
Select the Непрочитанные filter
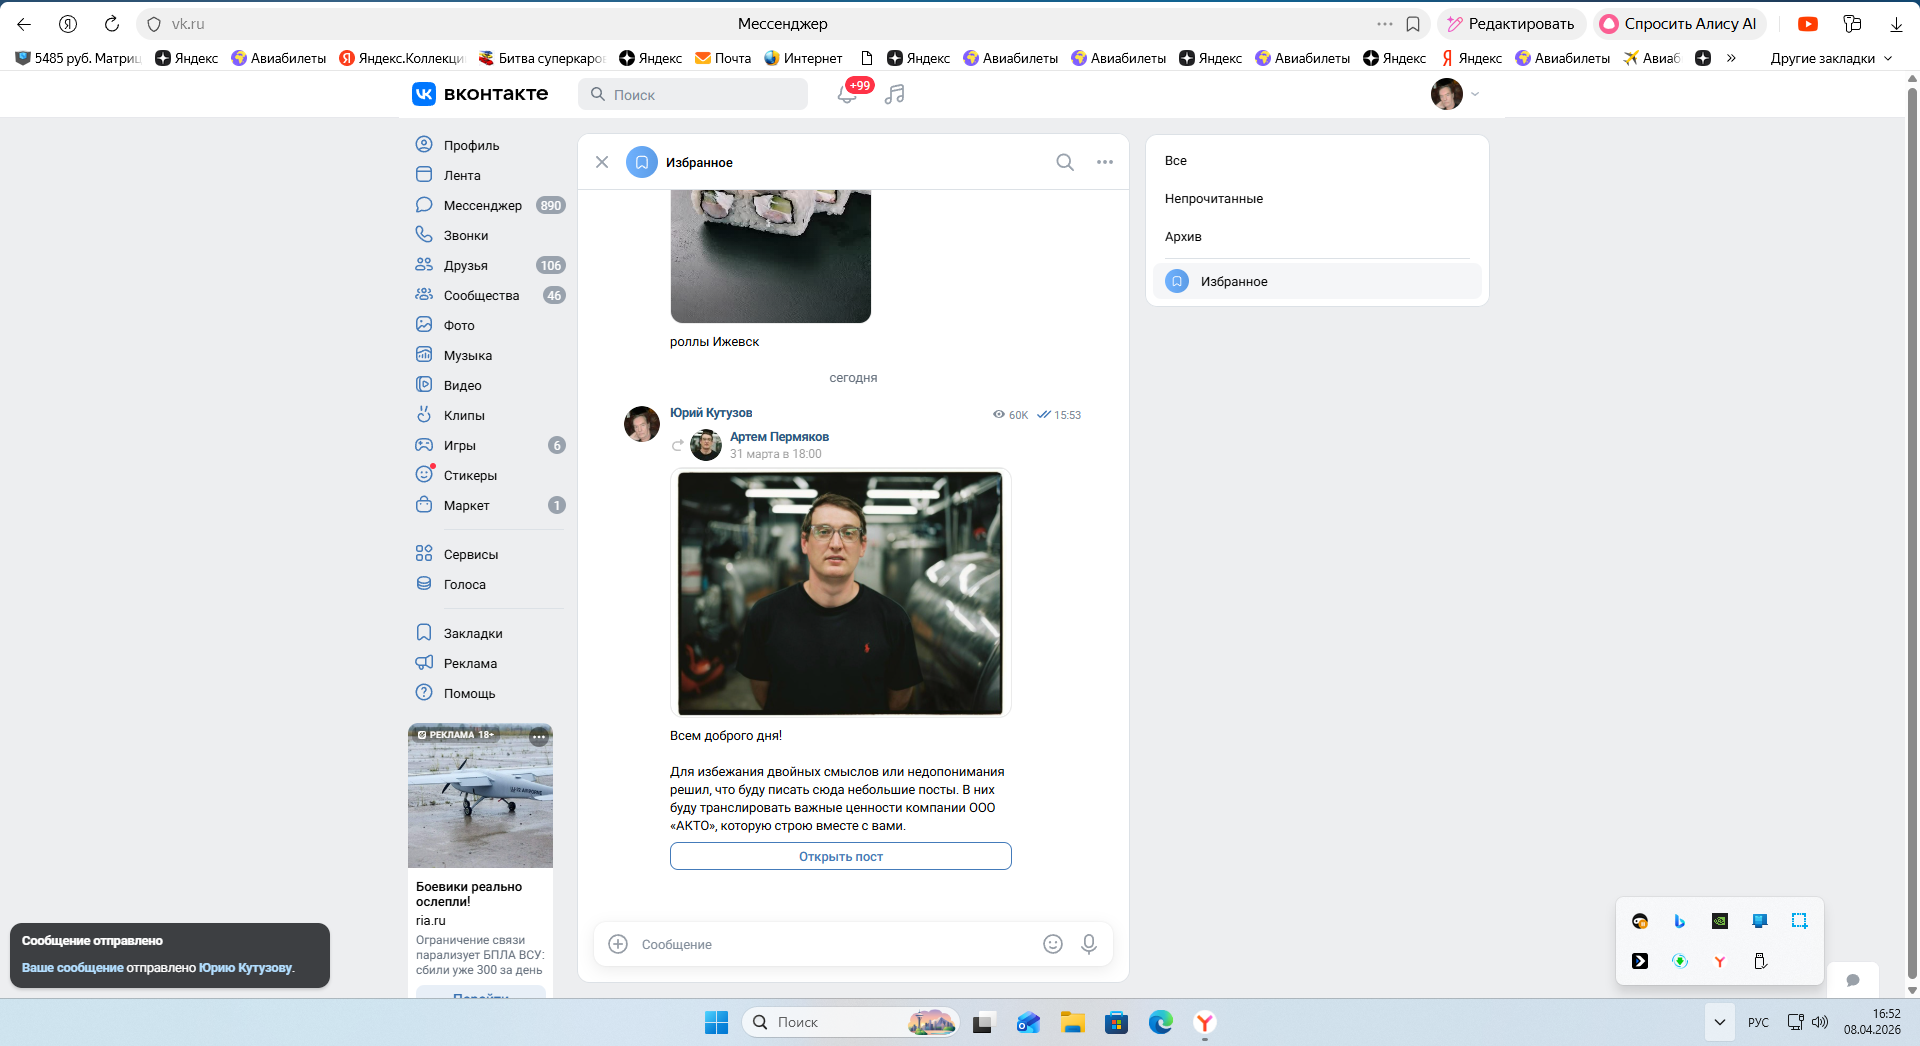coord(1214,199)
